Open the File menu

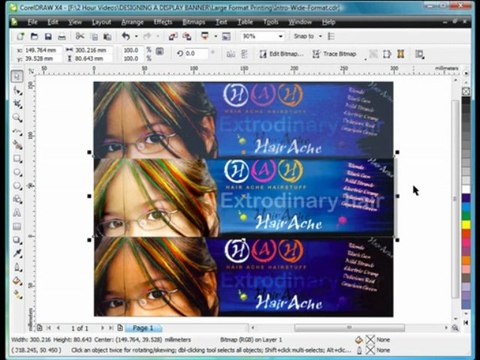pos(32,22)
